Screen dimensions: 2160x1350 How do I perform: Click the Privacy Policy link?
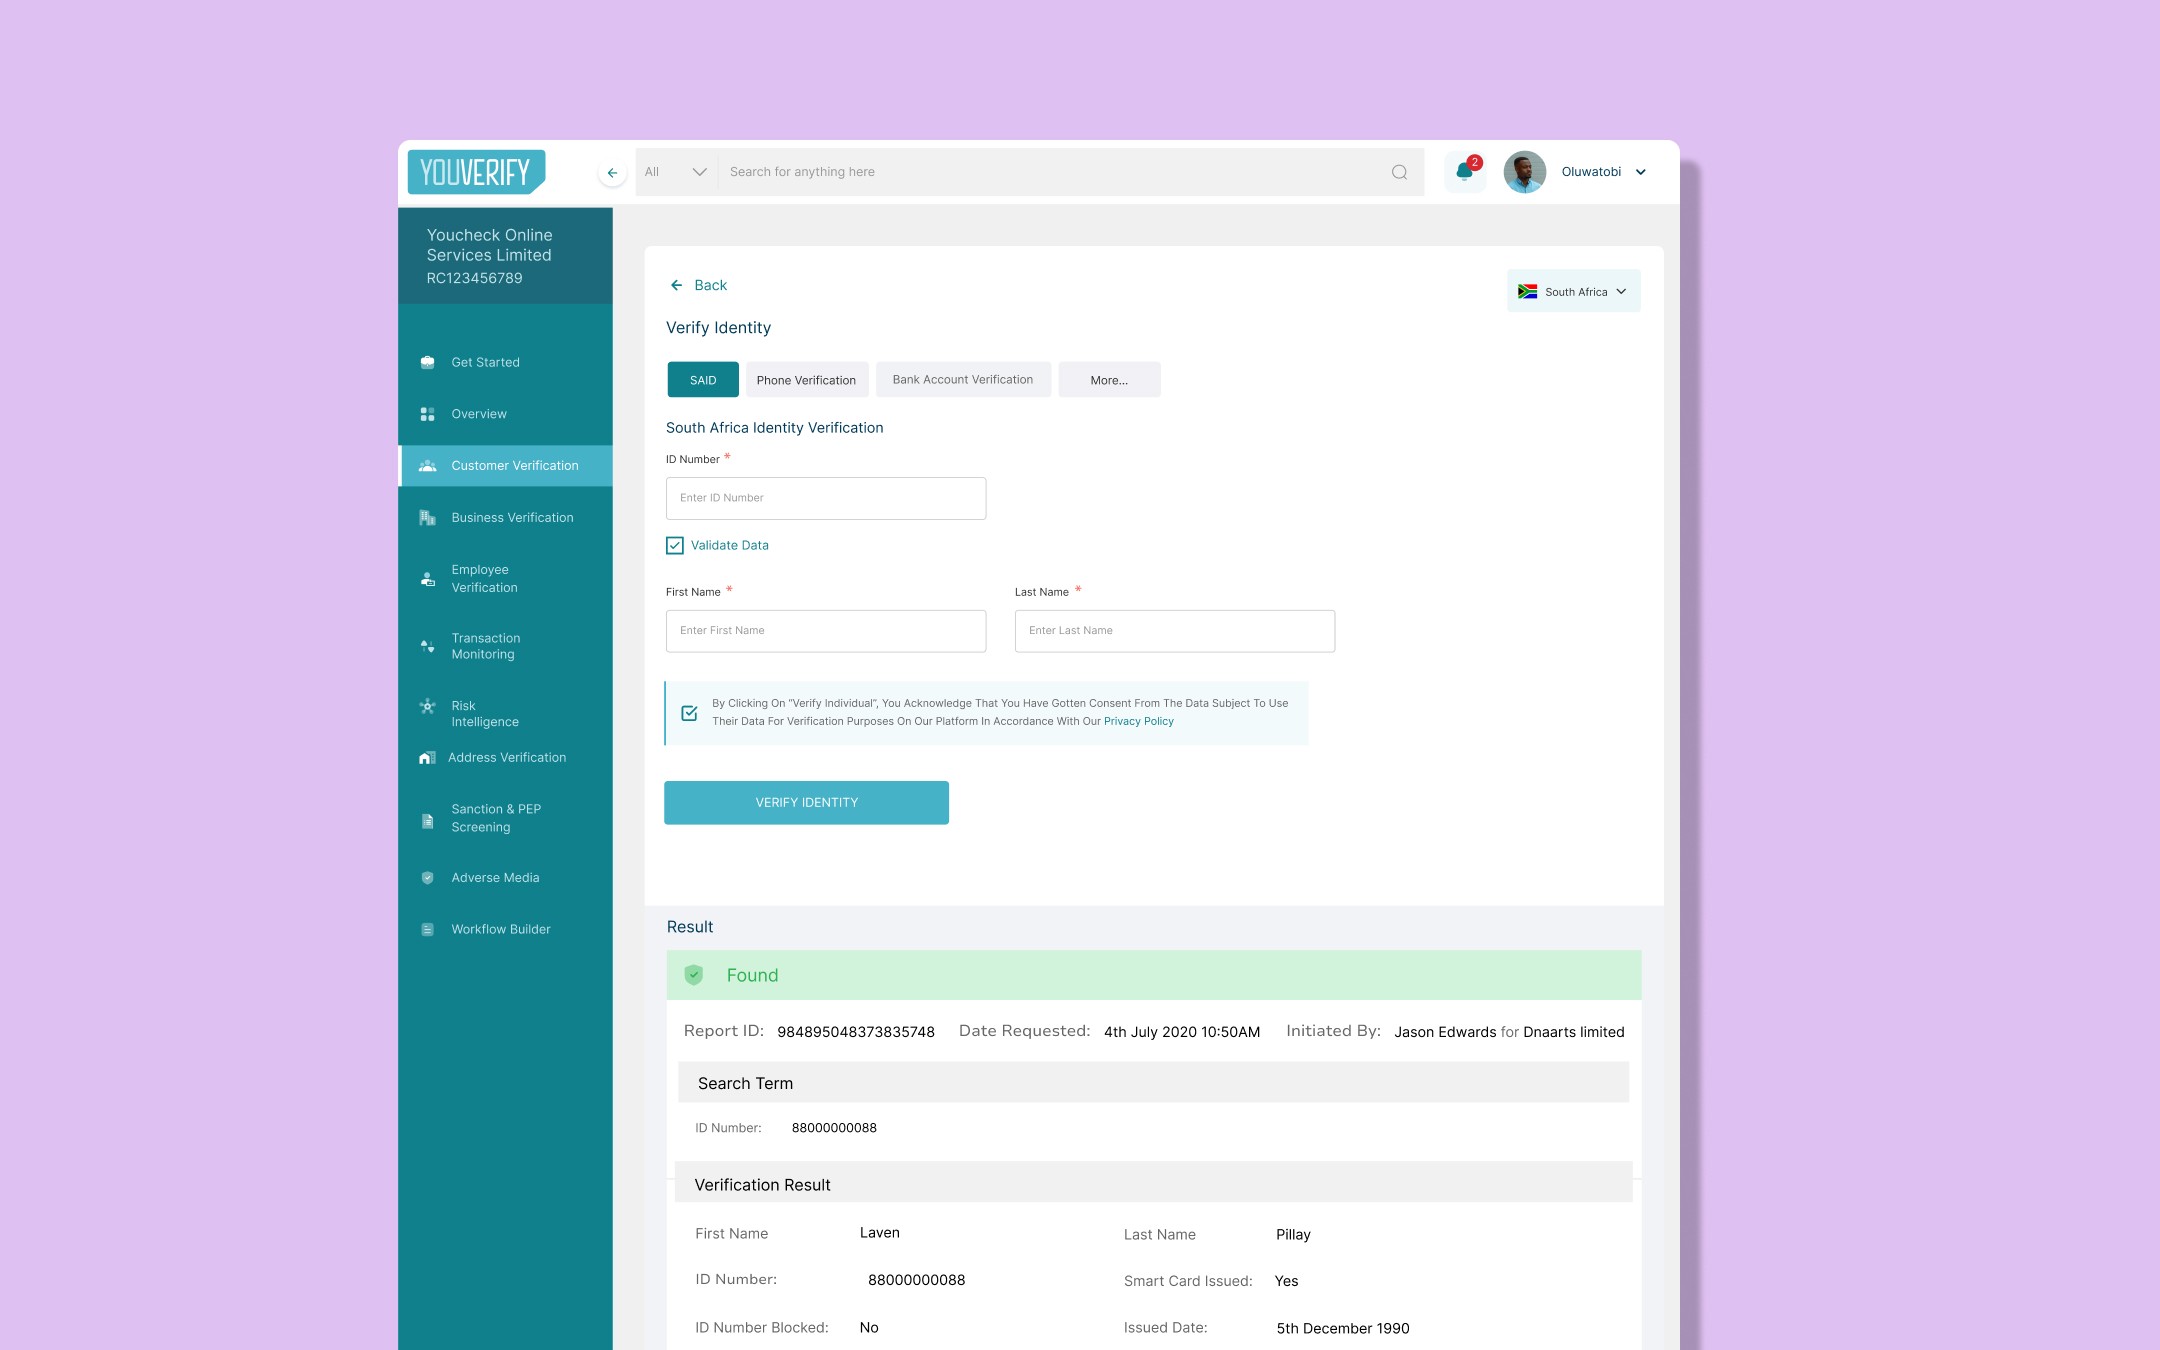click(1138, 720)
